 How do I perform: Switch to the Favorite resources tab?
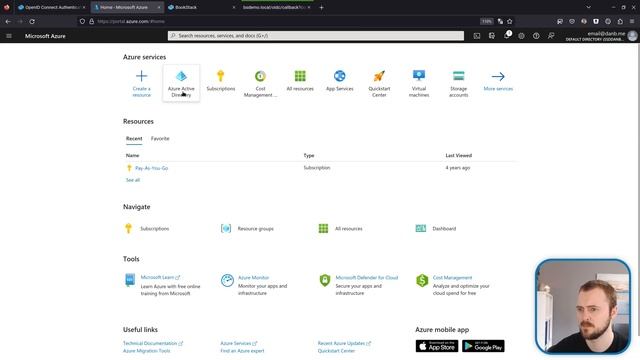click(160, 139)
